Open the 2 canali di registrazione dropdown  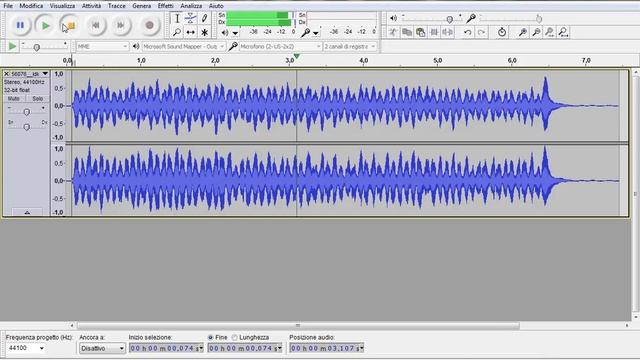(x=350, y=47)
